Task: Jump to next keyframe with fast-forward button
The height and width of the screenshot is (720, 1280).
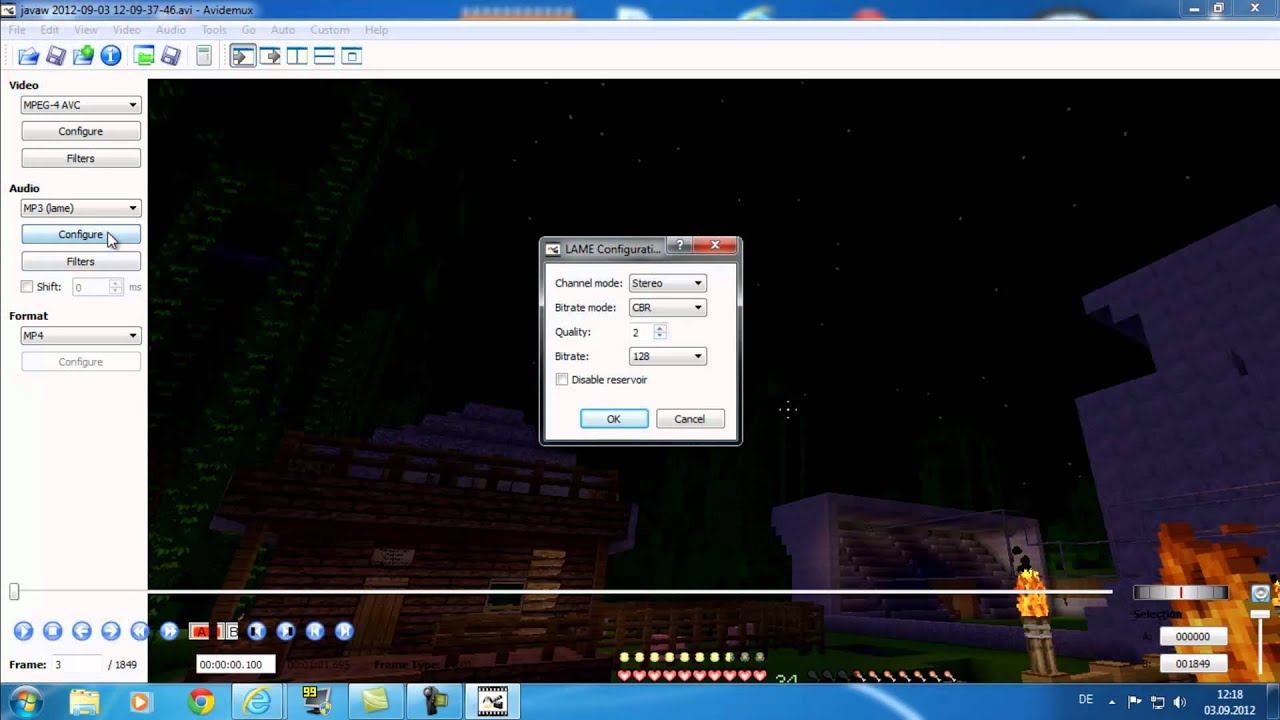Action: (x=169, y=631)
